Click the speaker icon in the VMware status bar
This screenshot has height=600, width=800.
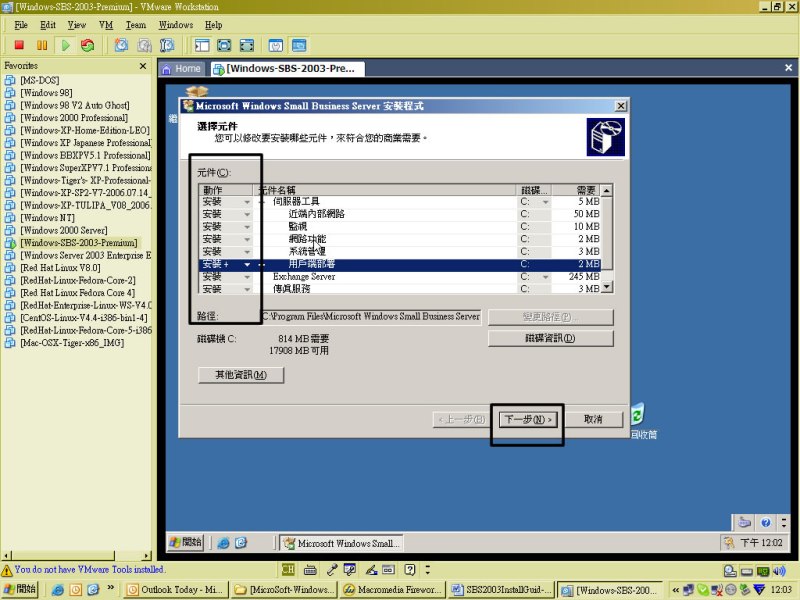pyautogui.click(x=779, y=570)
